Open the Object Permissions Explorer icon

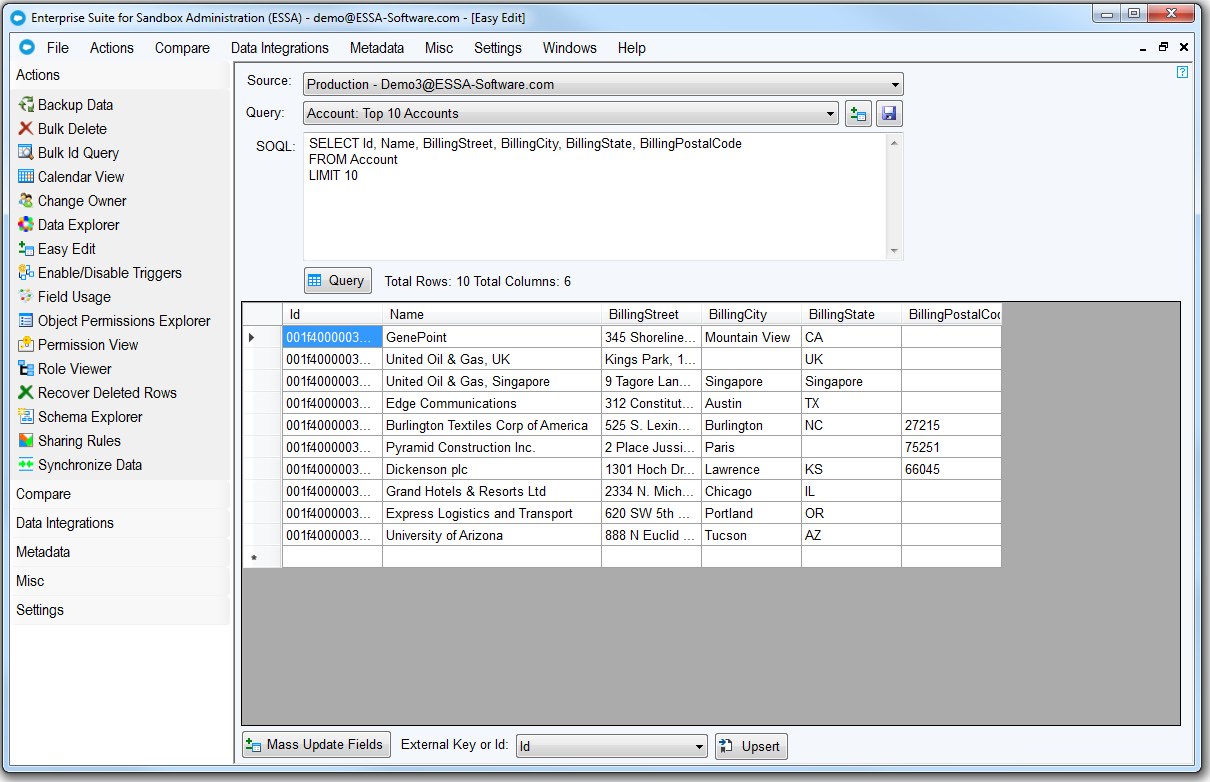(x=26, y=321)
